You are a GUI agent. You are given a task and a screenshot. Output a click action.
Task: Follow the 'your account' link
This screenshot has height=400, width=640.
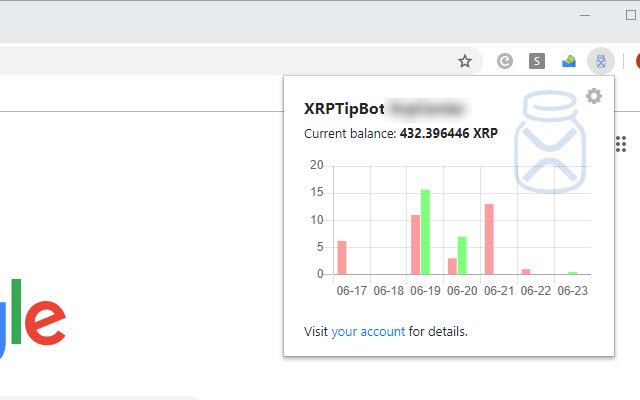pos(368,331)
